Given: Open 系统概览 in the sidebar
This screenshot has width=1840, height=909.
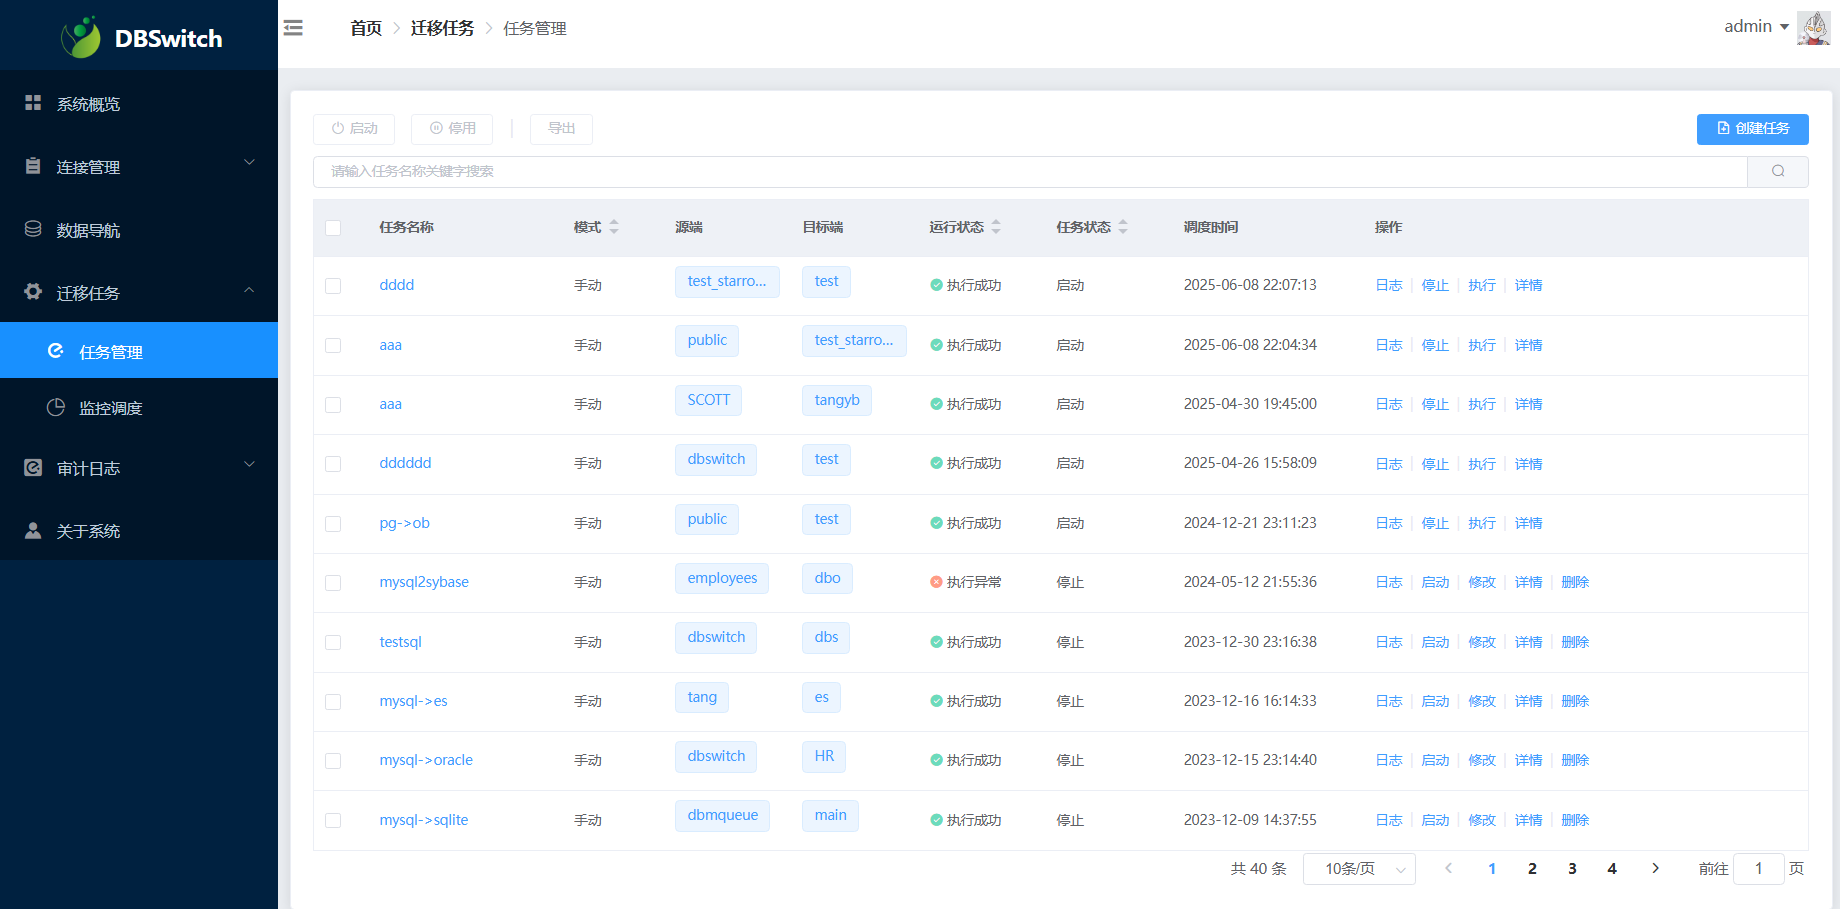Looking at the screenshot, I should [88, 104].
